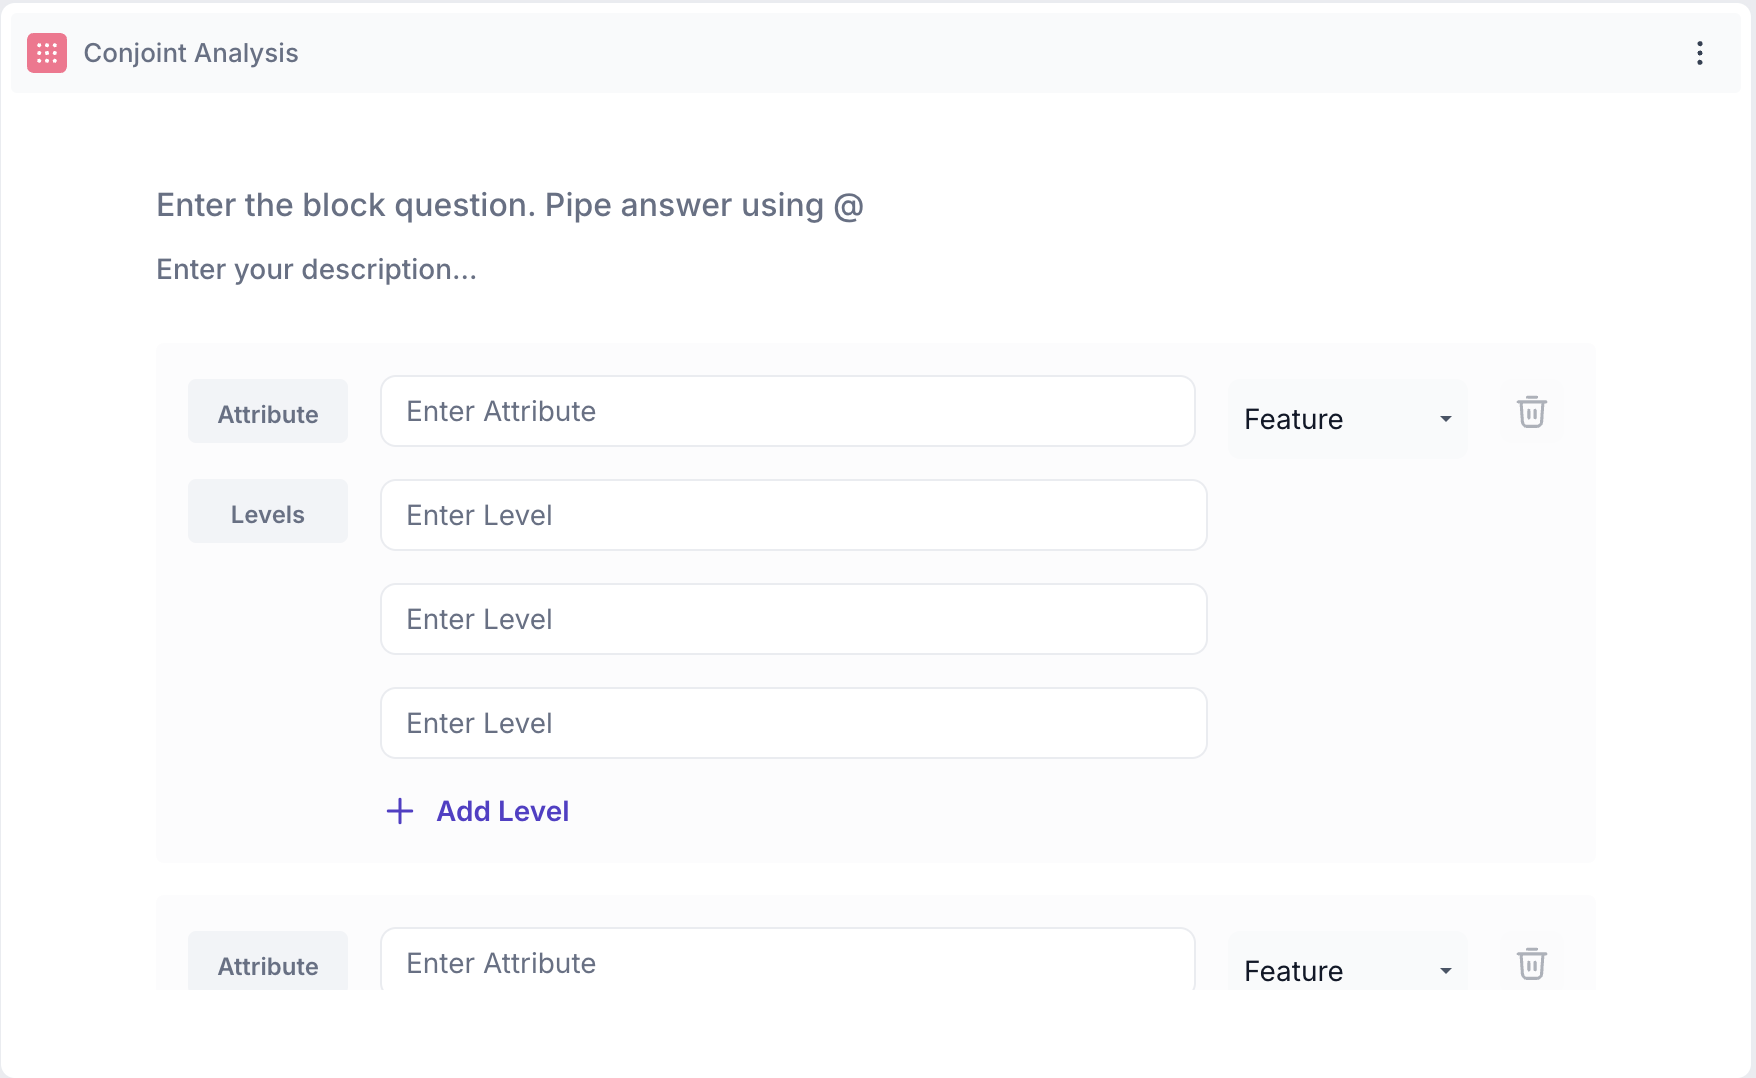Viewport: 1756px width, 1078px height.
Task: Click the Enter your description field
Action: click(316, 270)
